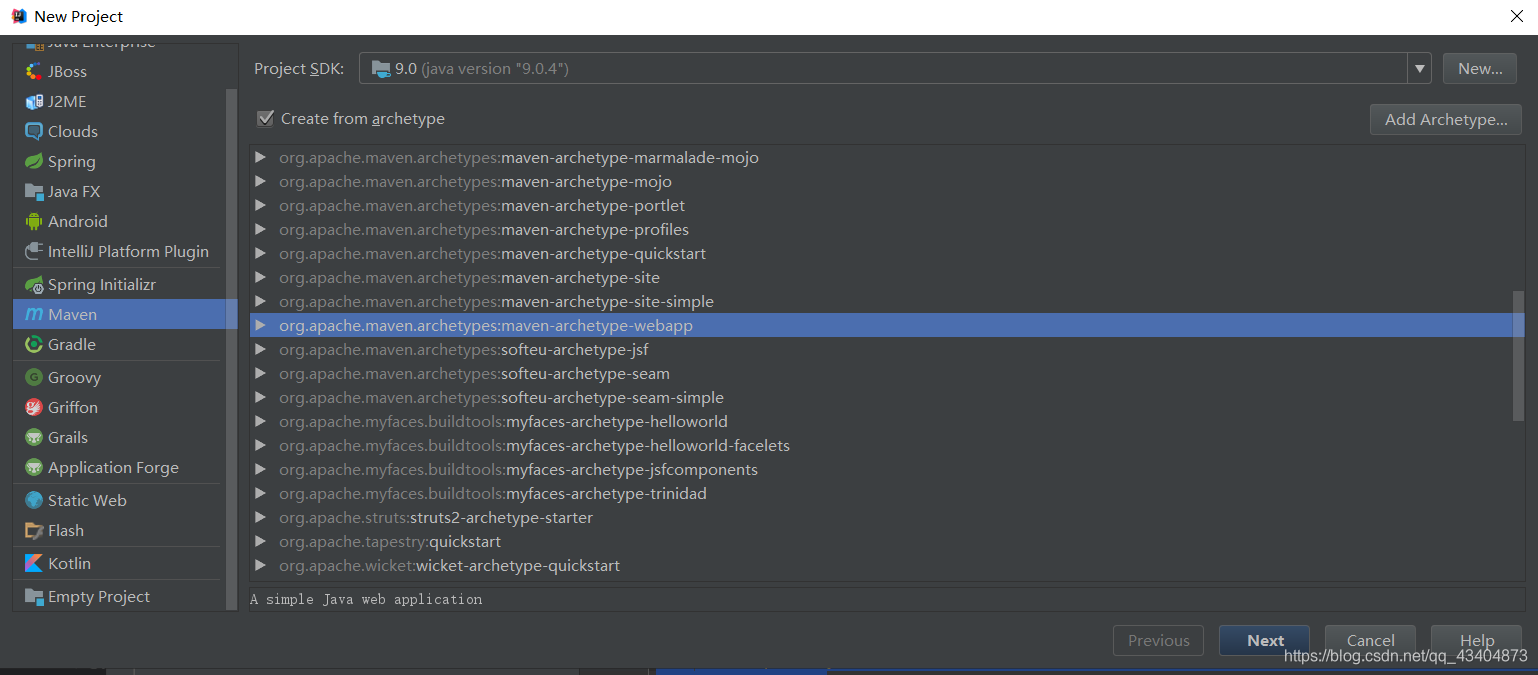Image resolution: width=1538 pixels, height=675 pixels.
Task: Select the Kotlin project type label
Action: pyautogui.click(x=69, y=563)
